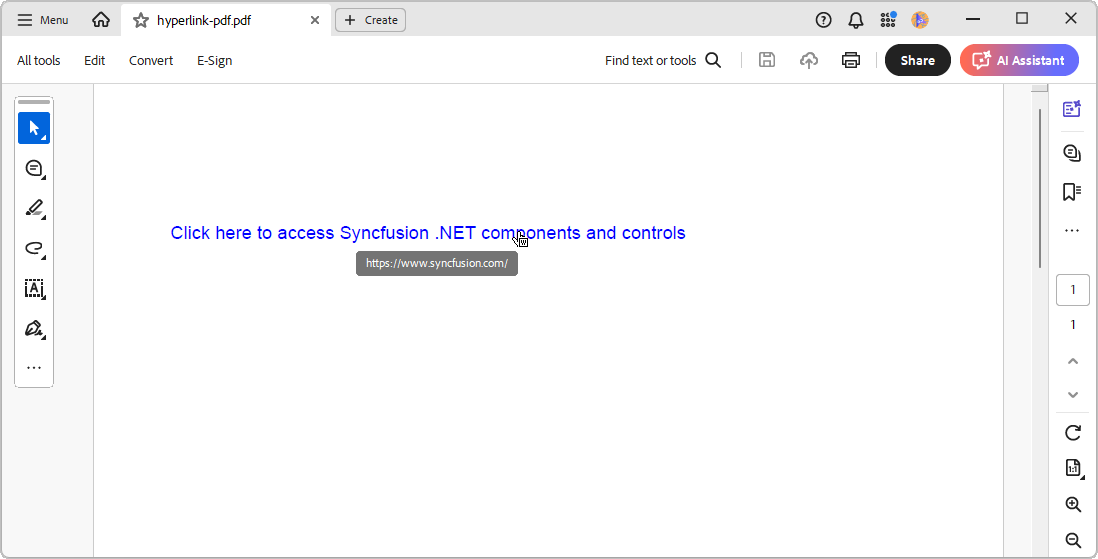This screenshot has width=1098, height=559.
Task: Open page display options dropdown
Action: pyautogui.click(x=1073, y=468)
